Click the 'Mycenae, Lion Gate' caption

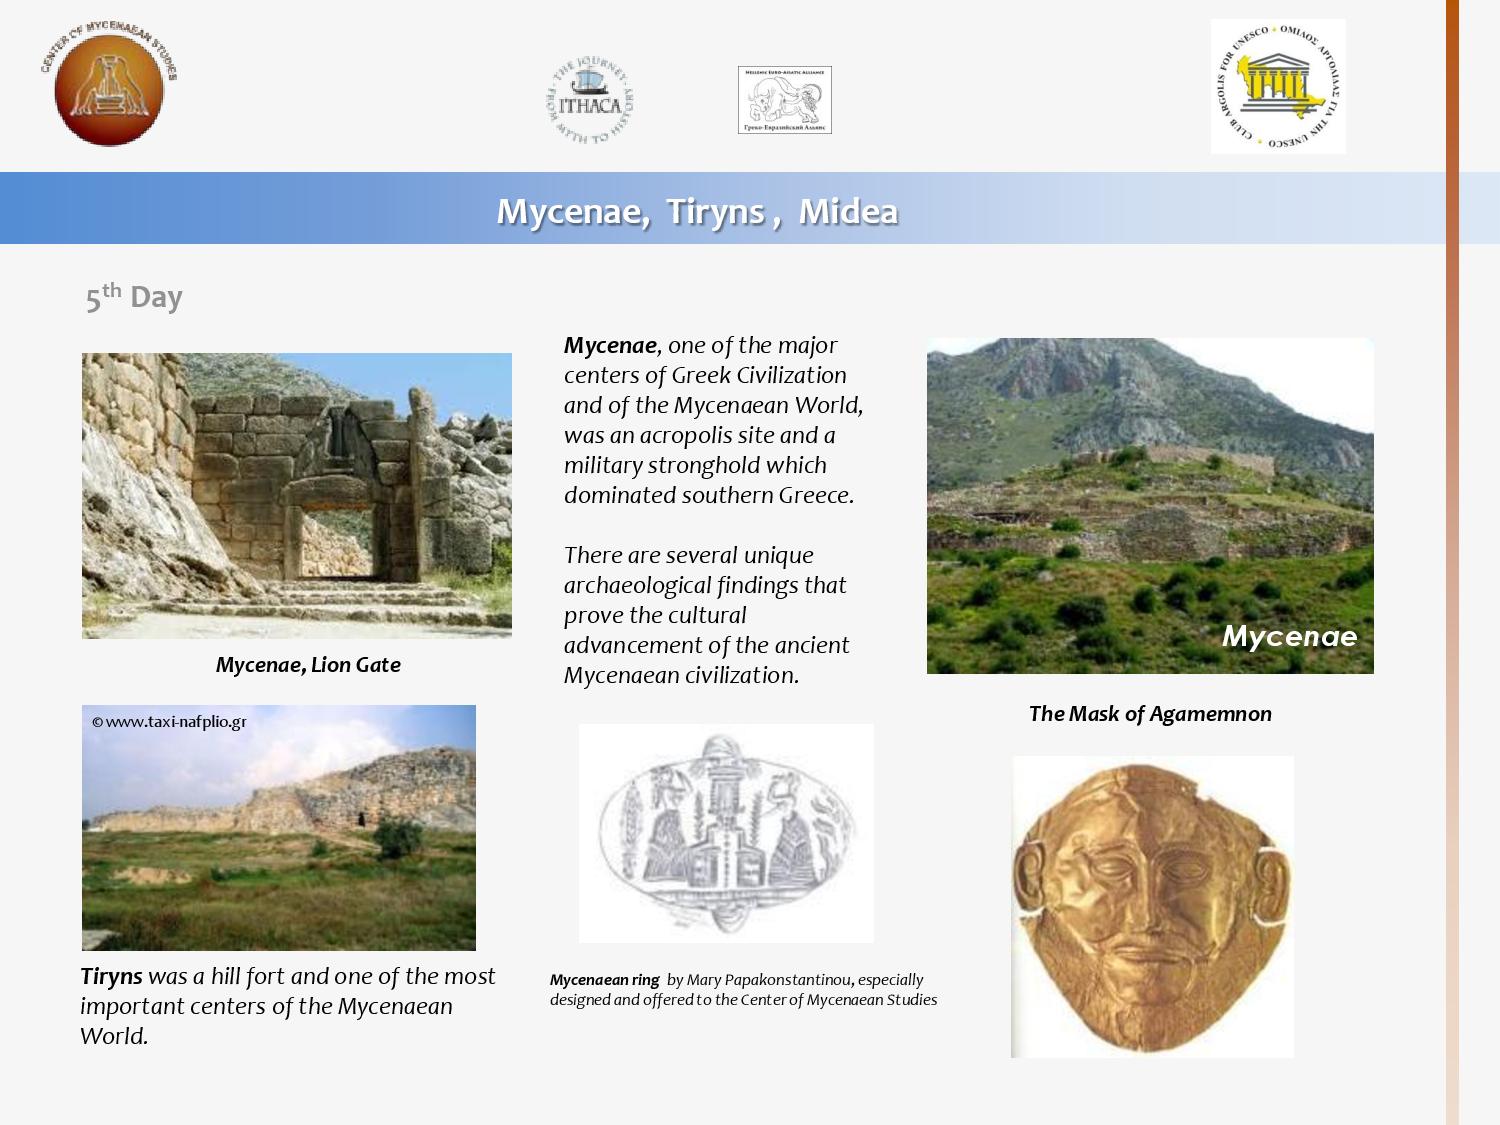click(x=308, y=665)
